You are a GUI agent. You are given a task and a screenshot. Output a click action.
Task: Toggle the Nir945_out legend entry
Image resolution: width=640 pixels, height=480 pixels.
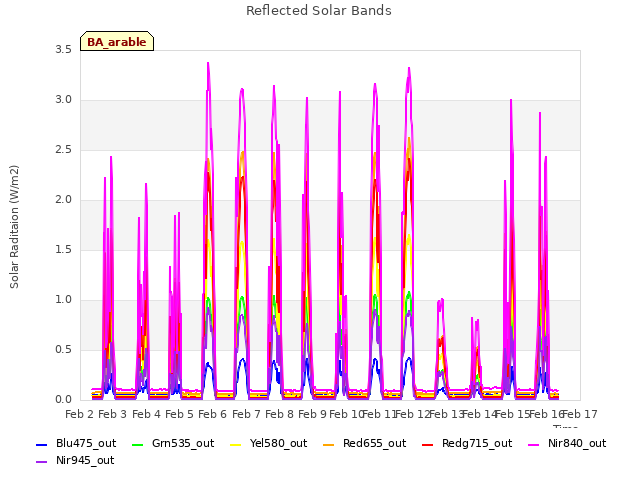point(75,461)
